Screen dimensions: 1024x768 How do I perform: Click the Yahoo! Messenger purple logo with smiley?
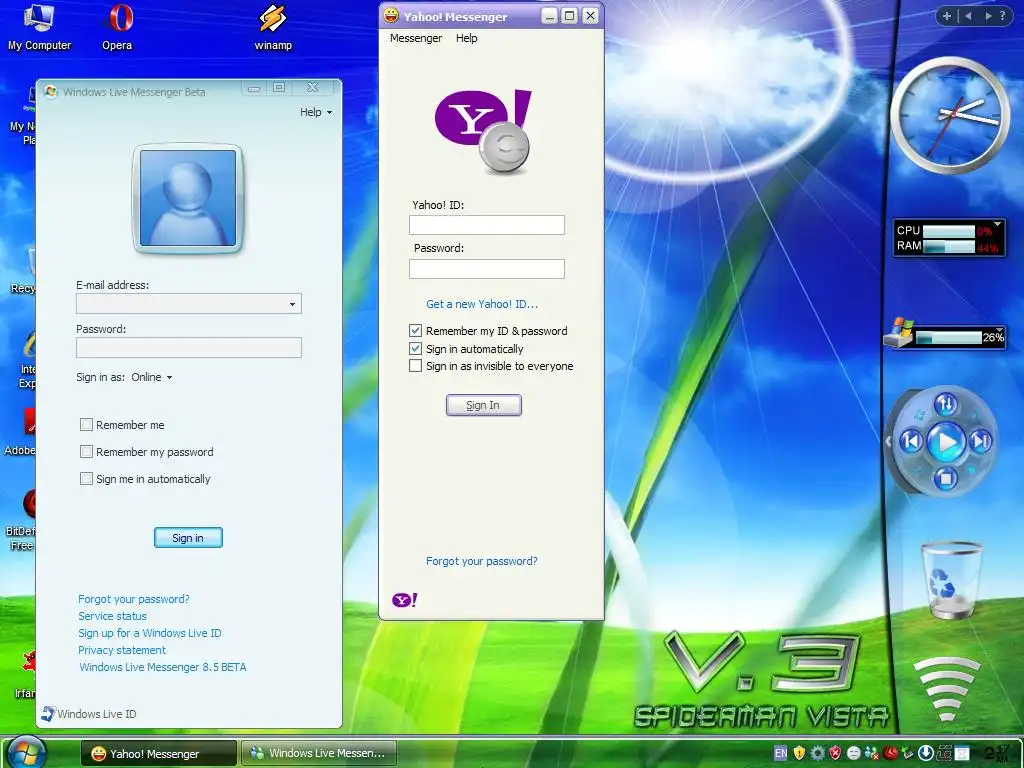484,131
